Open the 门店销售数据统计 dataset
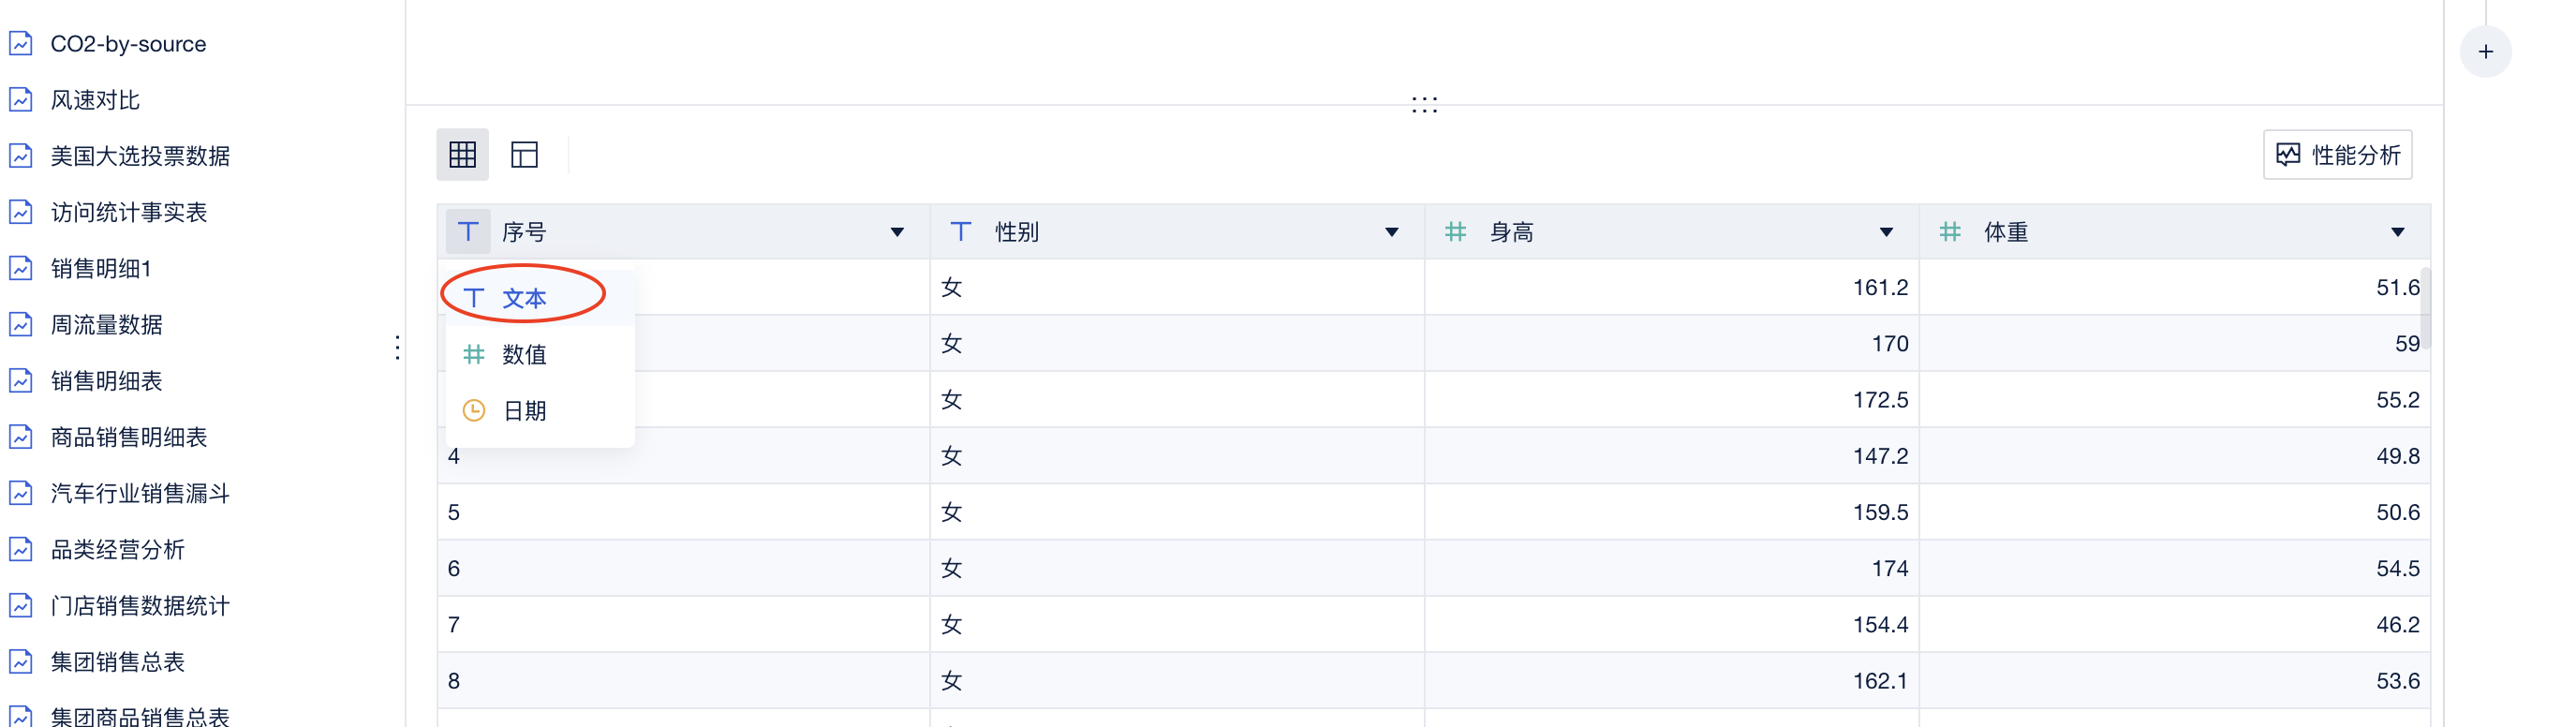The height and width of the screenshot is (727, 2576). click(140, 605)
